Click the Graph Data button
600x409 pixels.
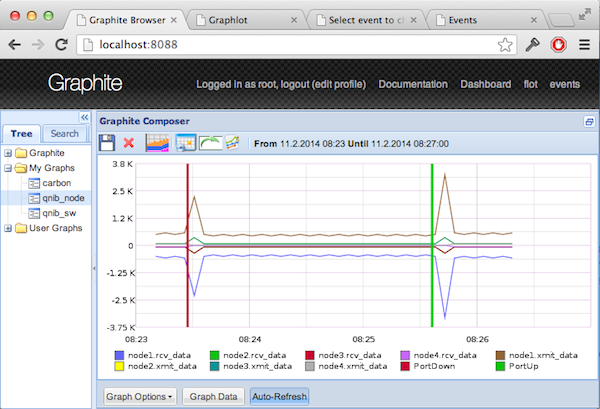pyautogui.click(x=214, y=397)
